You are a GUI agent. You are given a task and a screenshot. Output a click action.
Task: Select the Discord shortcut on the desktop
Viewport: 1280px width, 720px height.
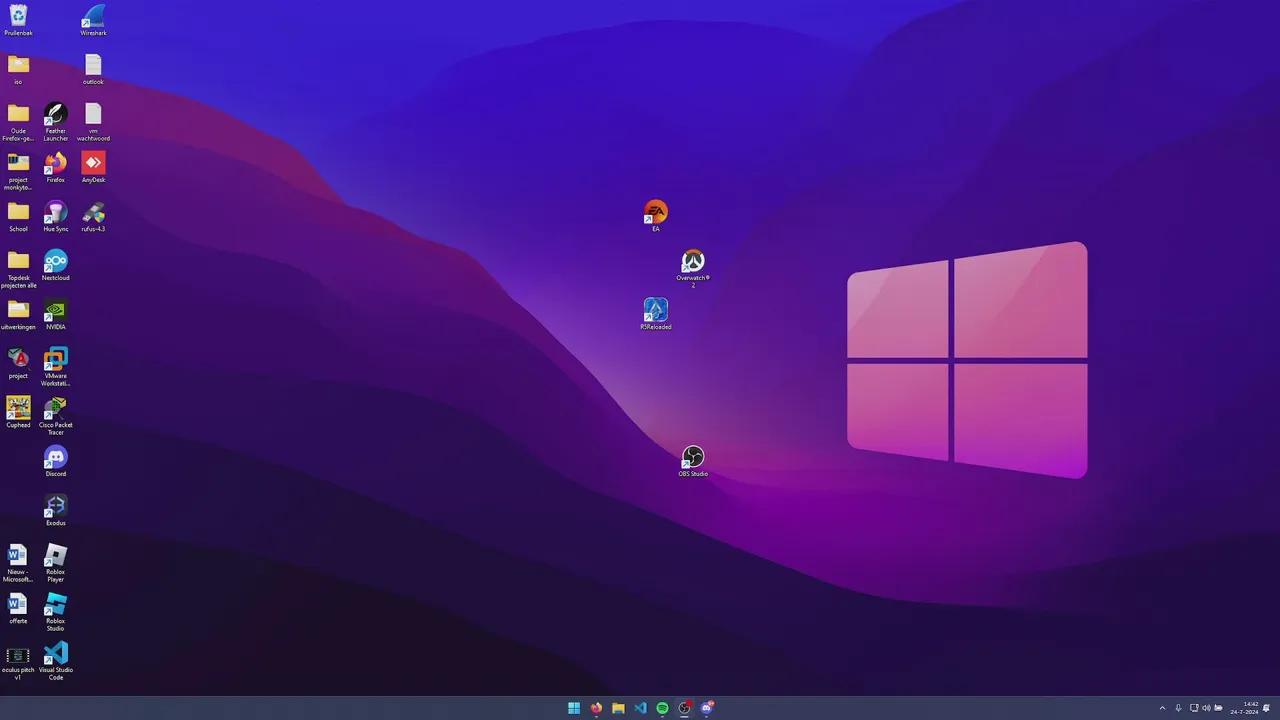(56, 461)
